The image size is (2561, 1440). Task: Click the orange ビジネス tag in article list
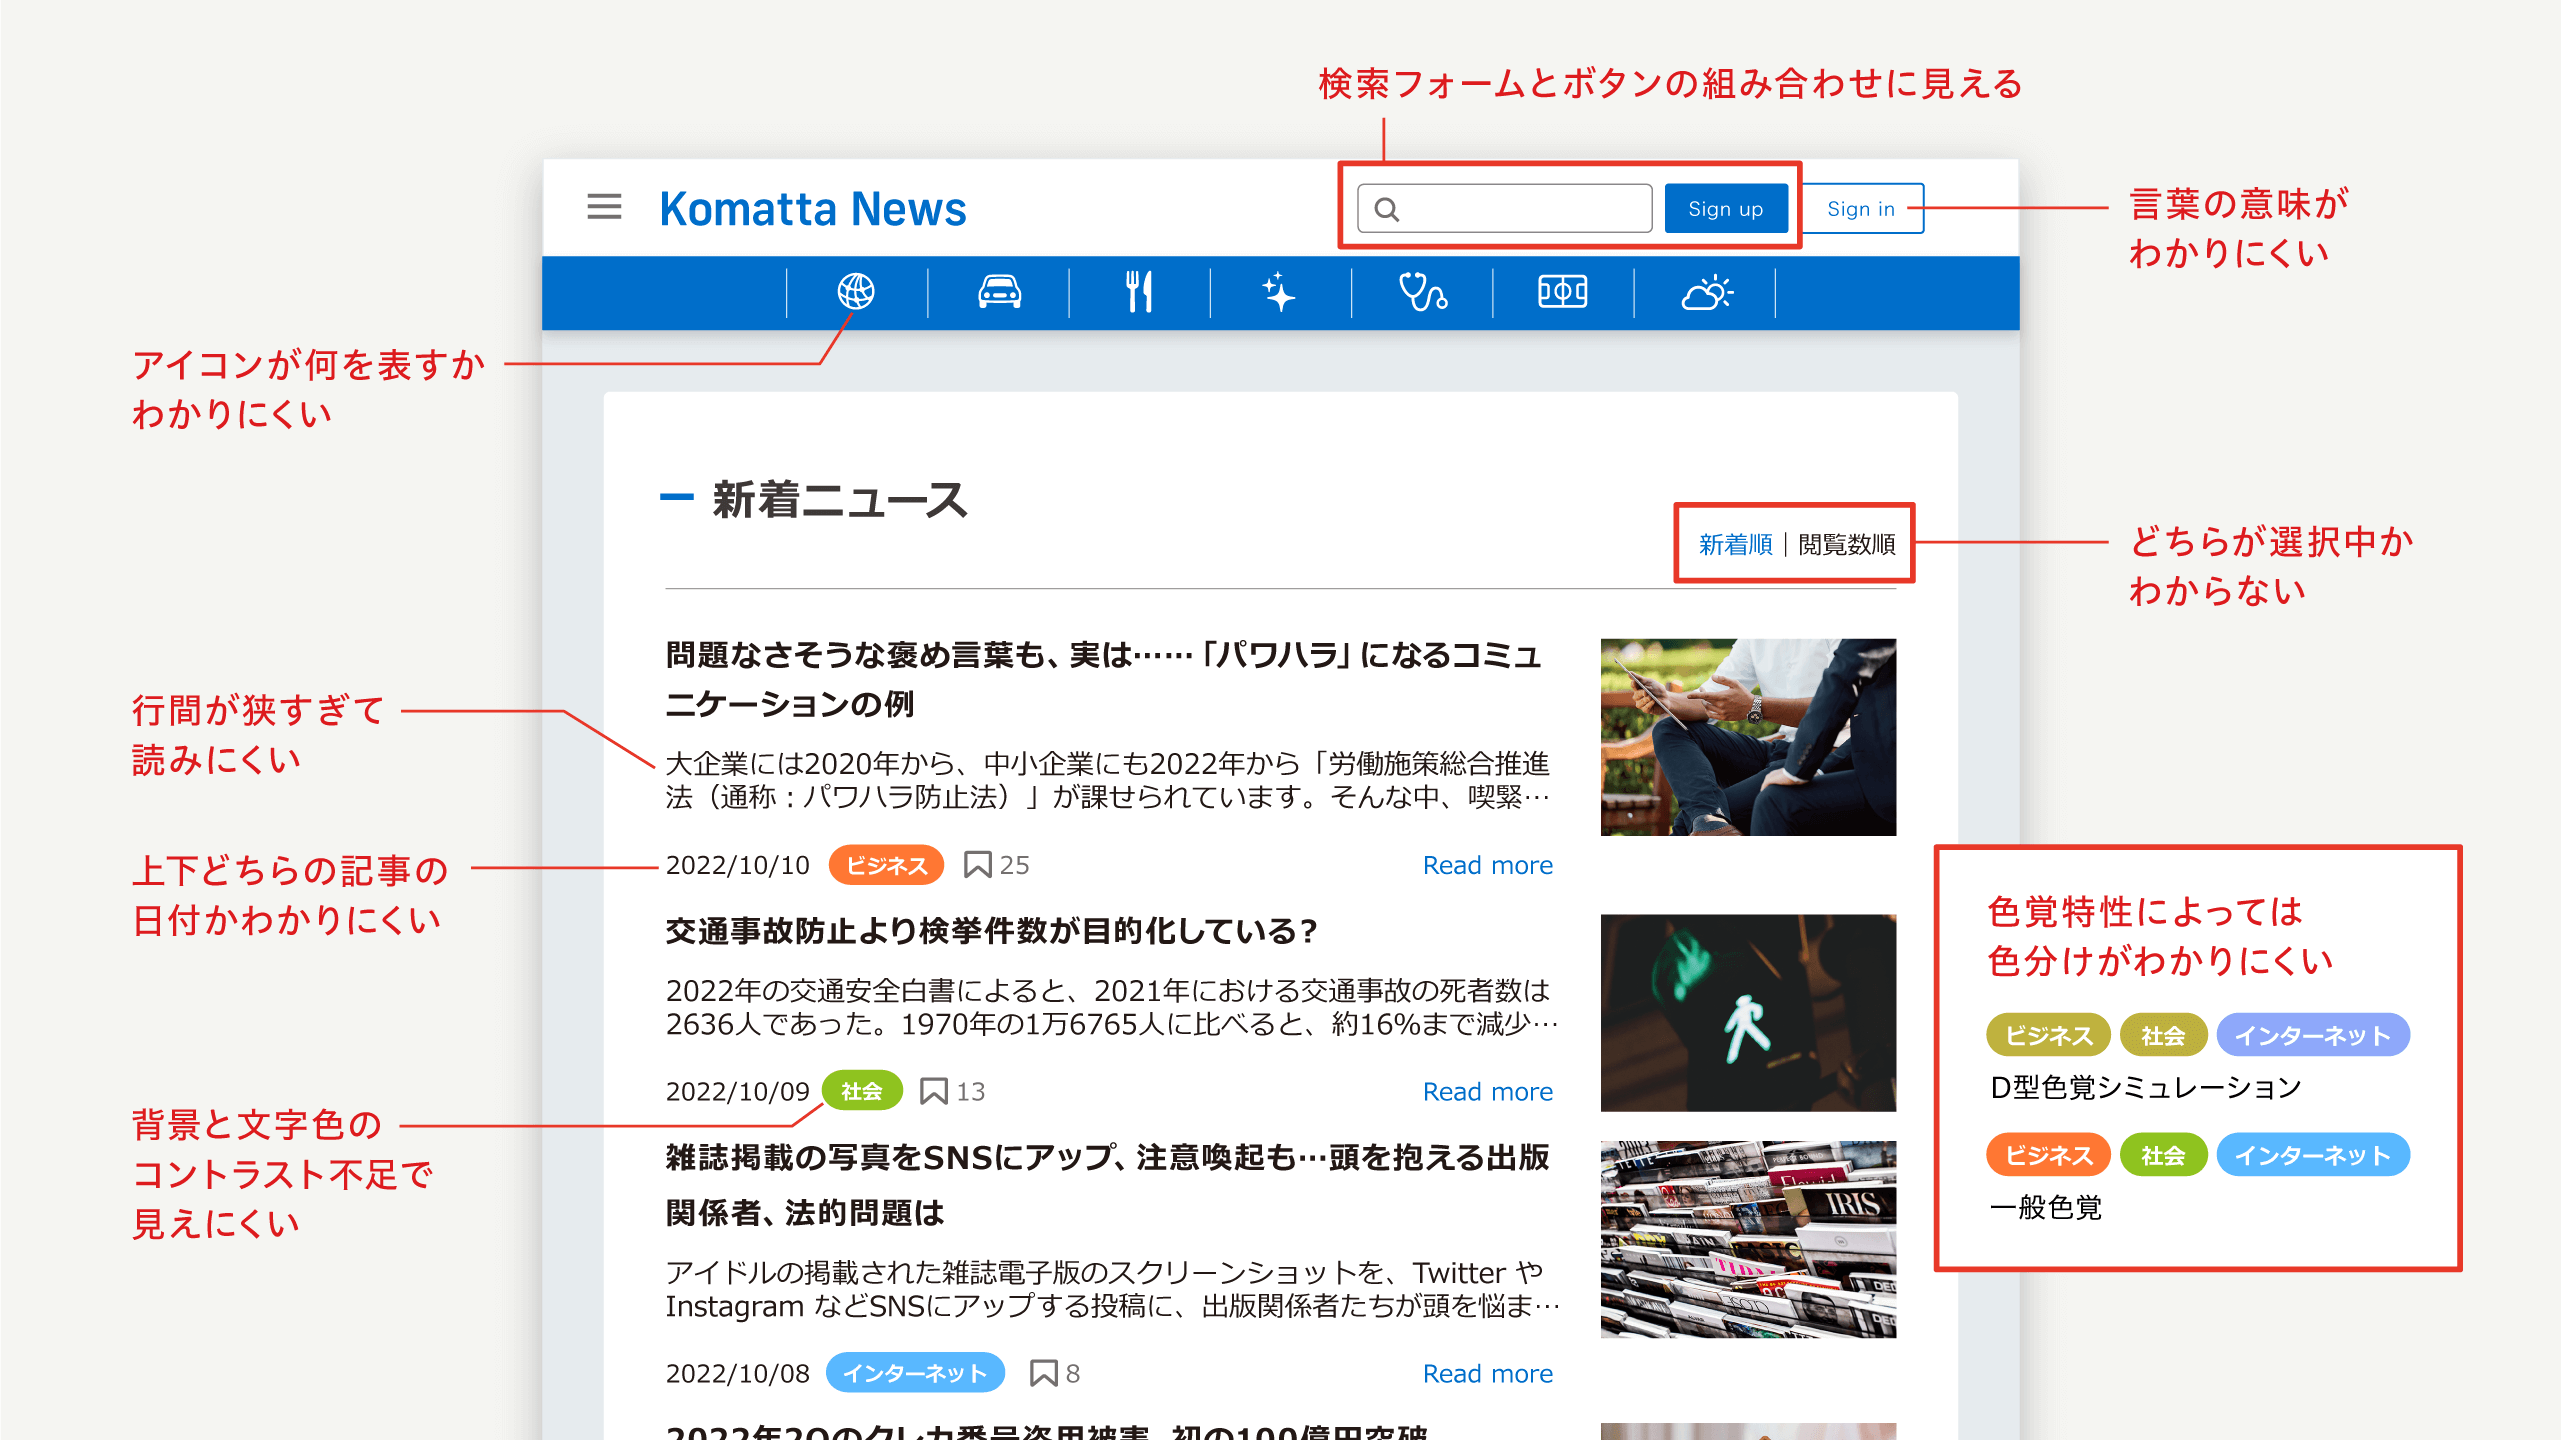[886, 865]
